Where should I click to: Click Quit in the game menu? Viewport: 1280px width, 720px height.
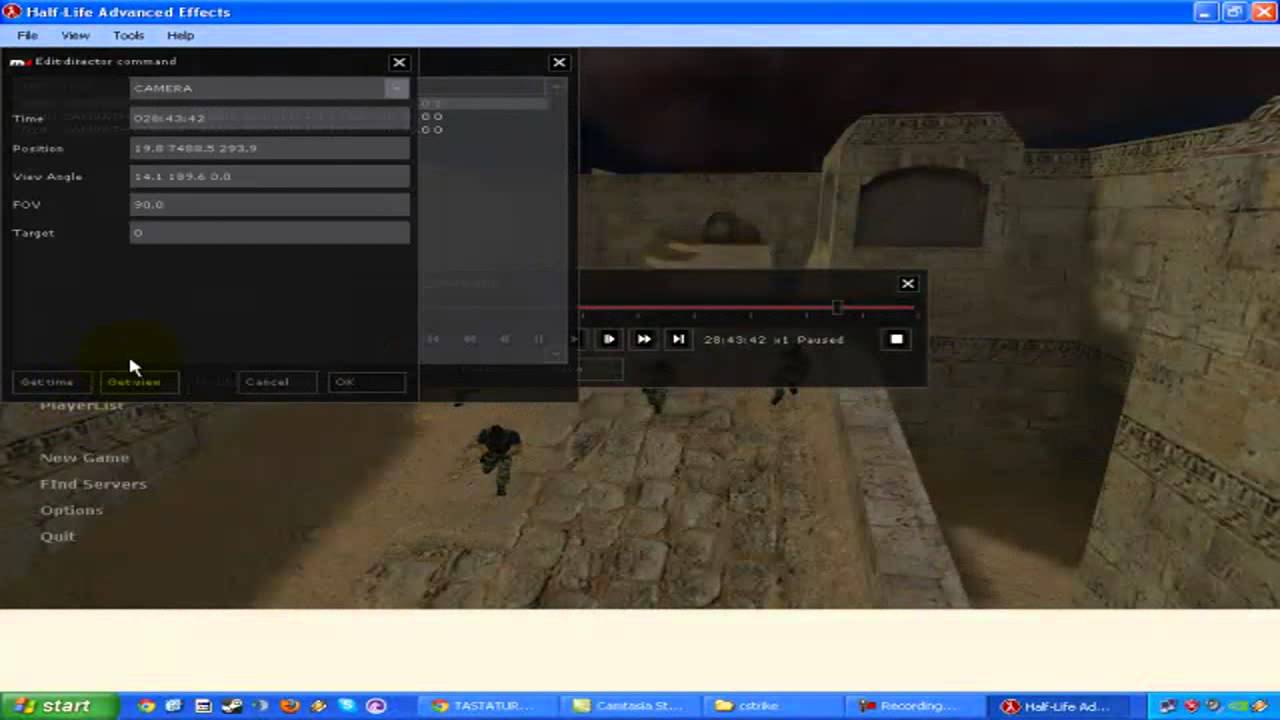pos(57,536)
